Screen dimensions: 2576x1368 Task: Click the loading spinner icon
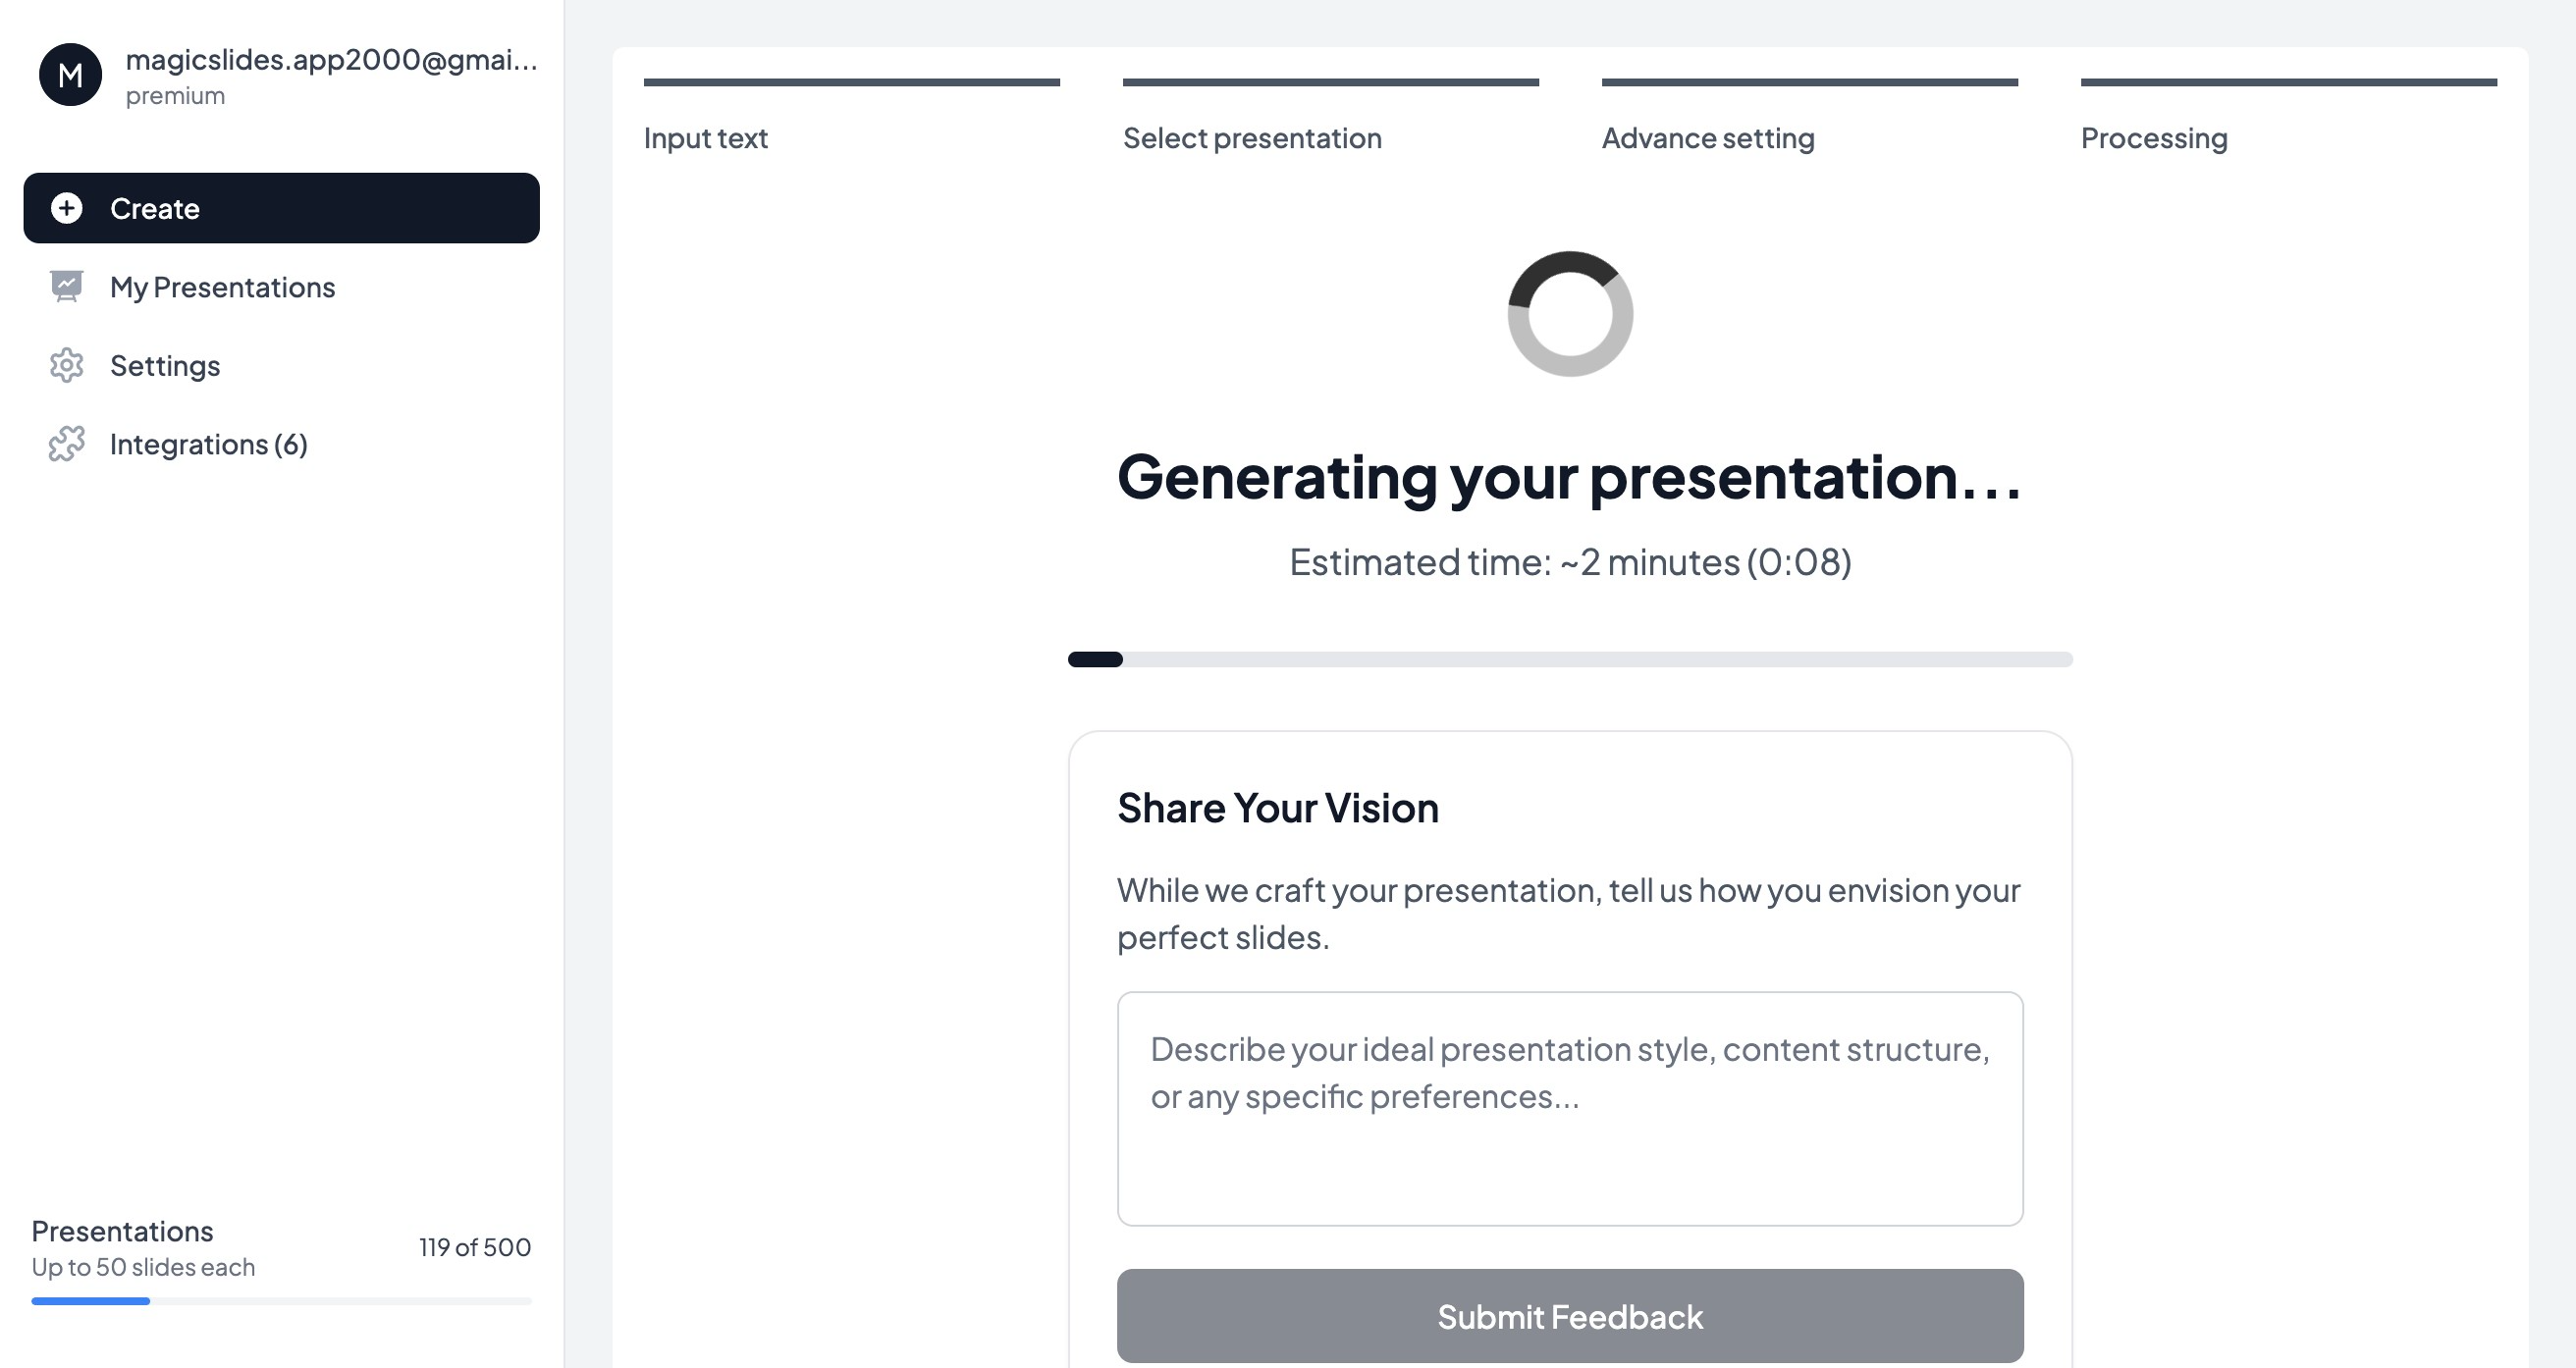point(1570,314)
